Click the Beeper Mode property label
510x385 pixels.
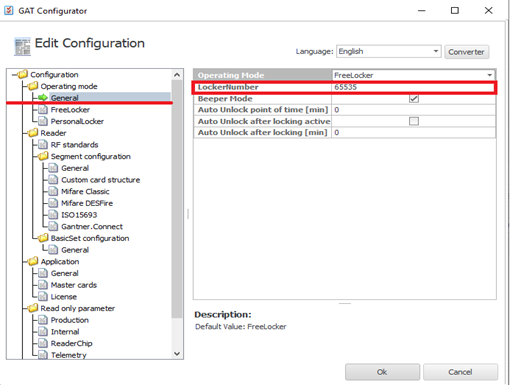tap(225, 99)
